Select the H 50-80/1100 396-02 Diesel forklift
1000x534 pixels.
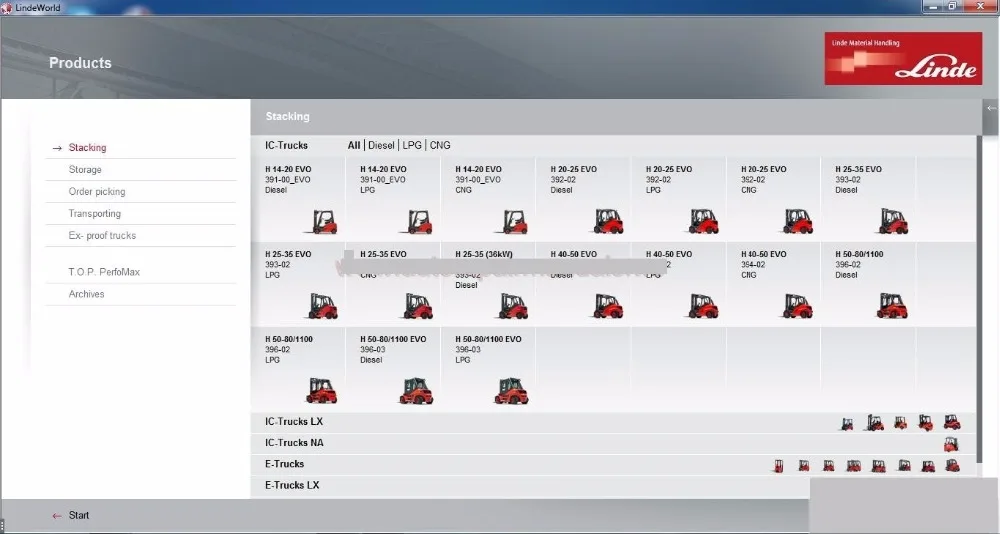pos(868,285)
